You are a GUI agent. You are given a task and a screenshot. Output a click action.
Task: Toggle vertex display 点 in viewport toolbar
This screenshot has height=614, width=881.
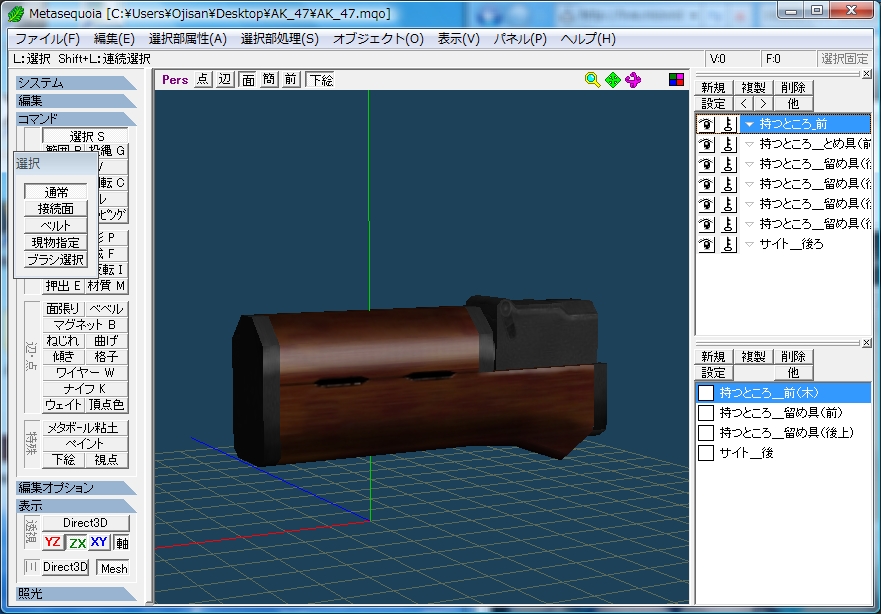pos(203,80)
